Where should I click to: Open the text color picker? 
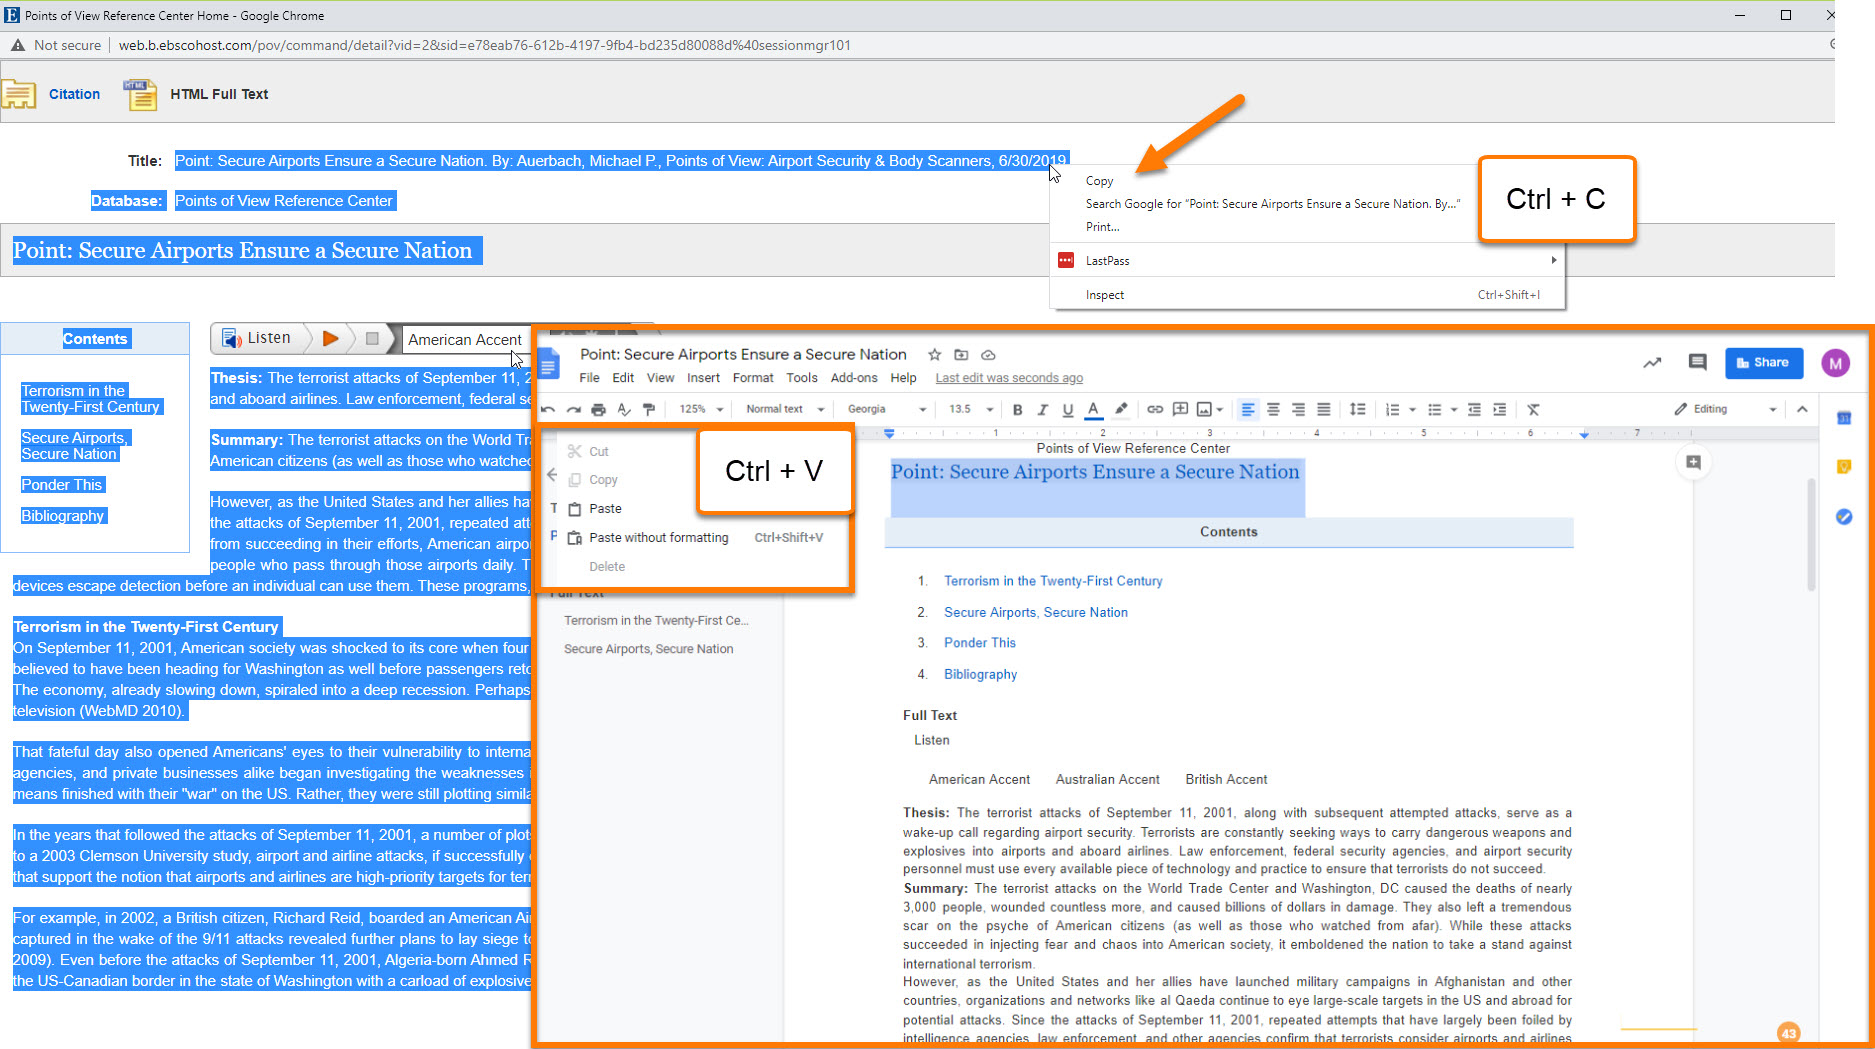[x=1093, y=409]
